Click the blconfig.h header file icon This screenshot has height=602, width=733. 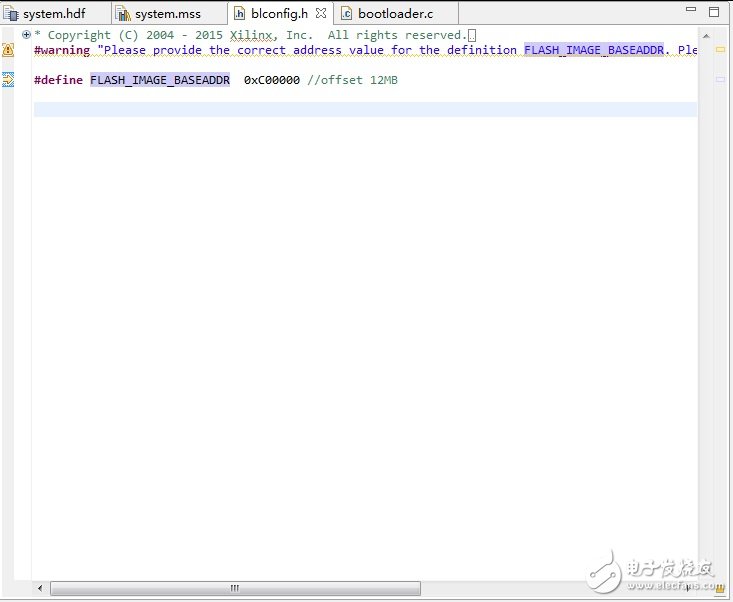(240, 14)
